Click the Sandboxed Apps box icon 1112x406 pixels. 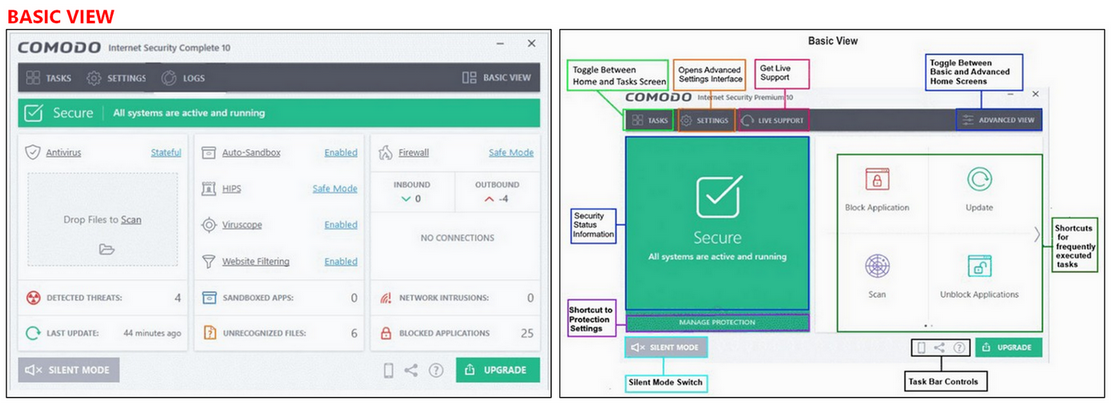pyautogui.click(x=209, y=298)
